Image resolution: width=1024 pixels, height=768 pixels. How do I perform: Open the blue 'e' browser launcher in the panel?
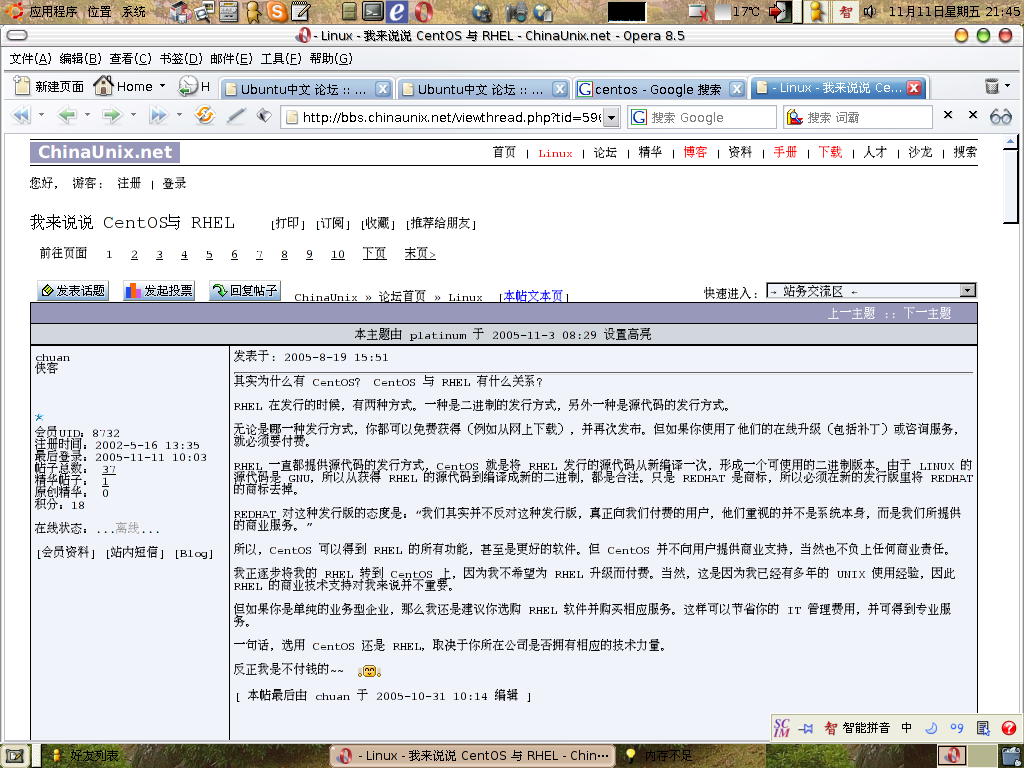point(397,11)
